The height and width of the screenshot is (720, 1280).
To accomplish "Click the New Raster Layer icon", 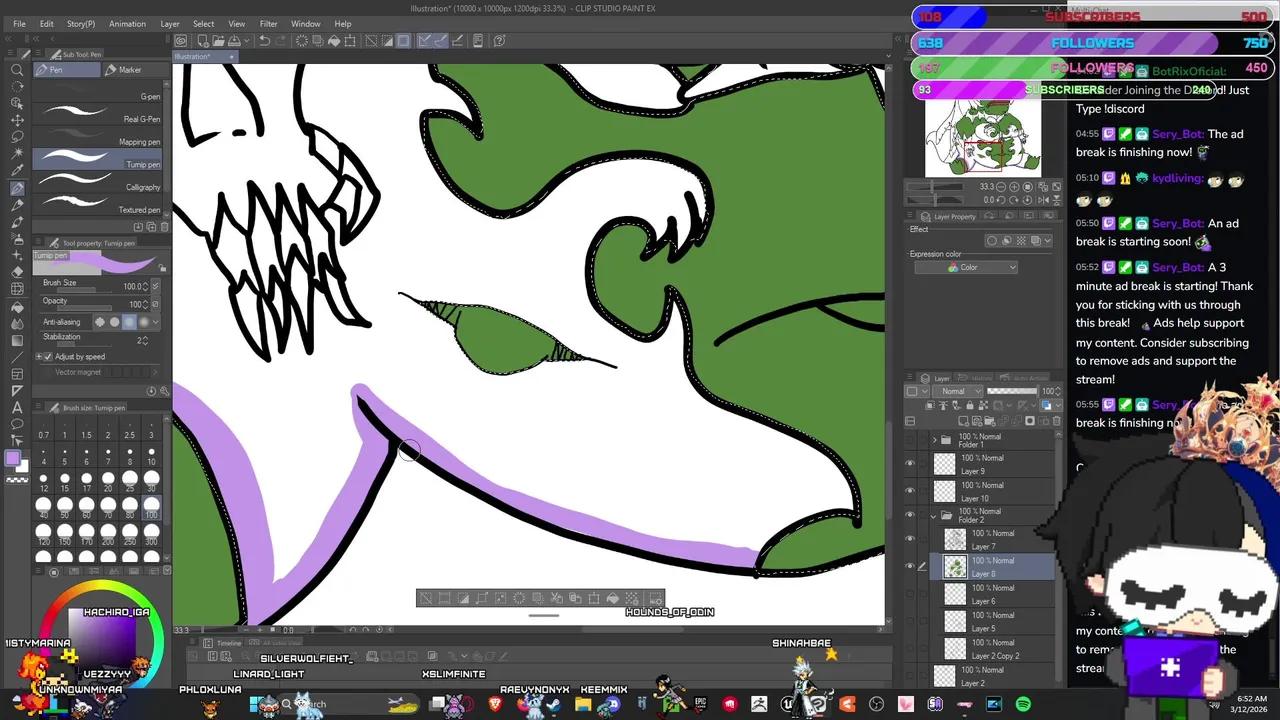I will [963, 421].
